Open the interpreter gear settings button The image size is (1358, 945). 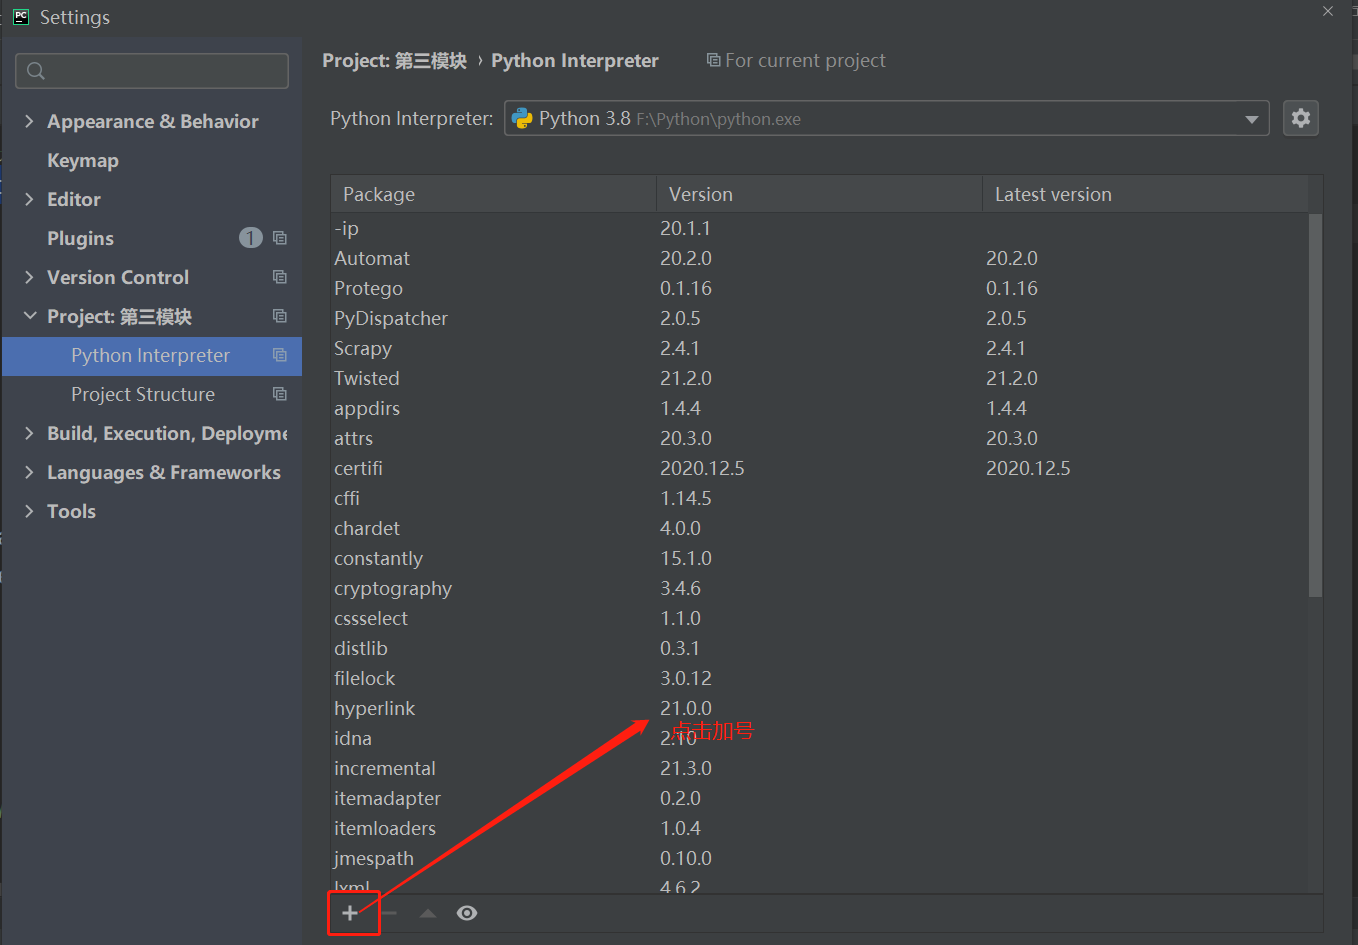(1301, 118)
